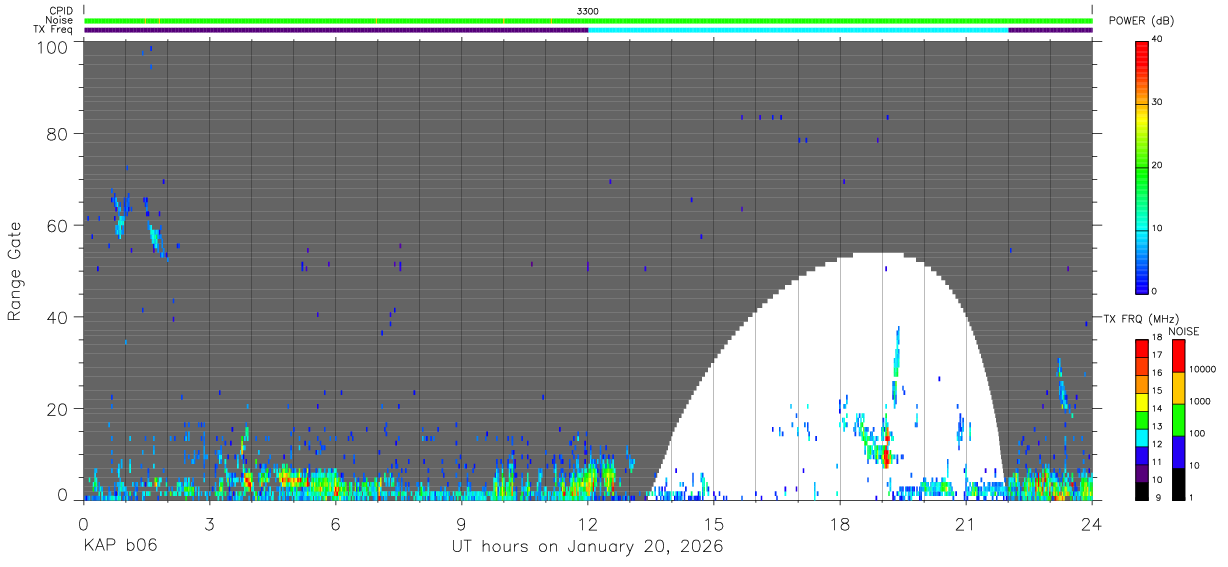This screenshot has height=567, width=1228.
Task: Select the 13 label in TX FRQ legend
Action: pos(1156,427)
